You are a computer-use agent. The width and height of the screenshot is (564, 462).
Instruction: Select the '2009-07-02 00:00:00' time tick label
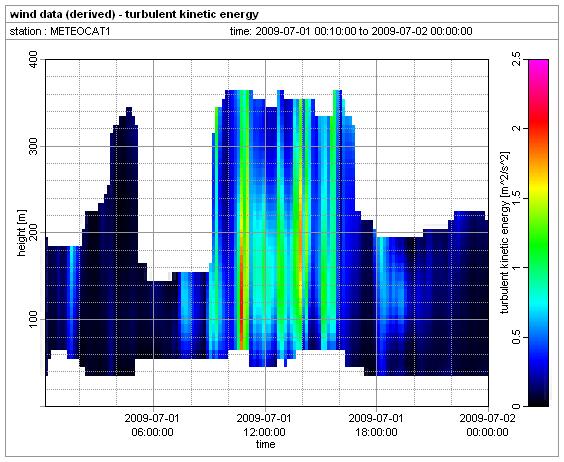487,425
